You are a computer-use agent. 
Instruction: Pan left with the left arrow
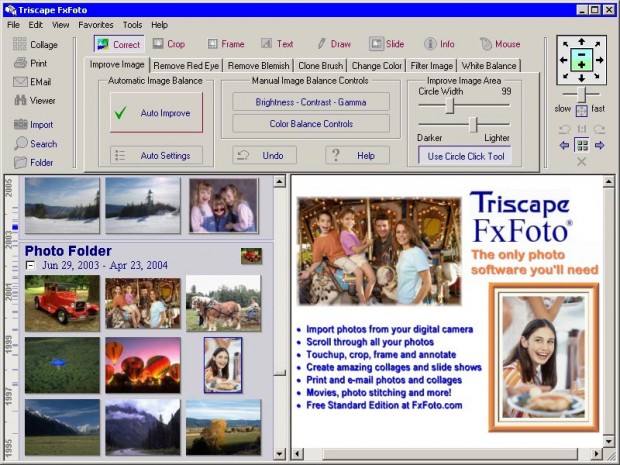(563, 60)
